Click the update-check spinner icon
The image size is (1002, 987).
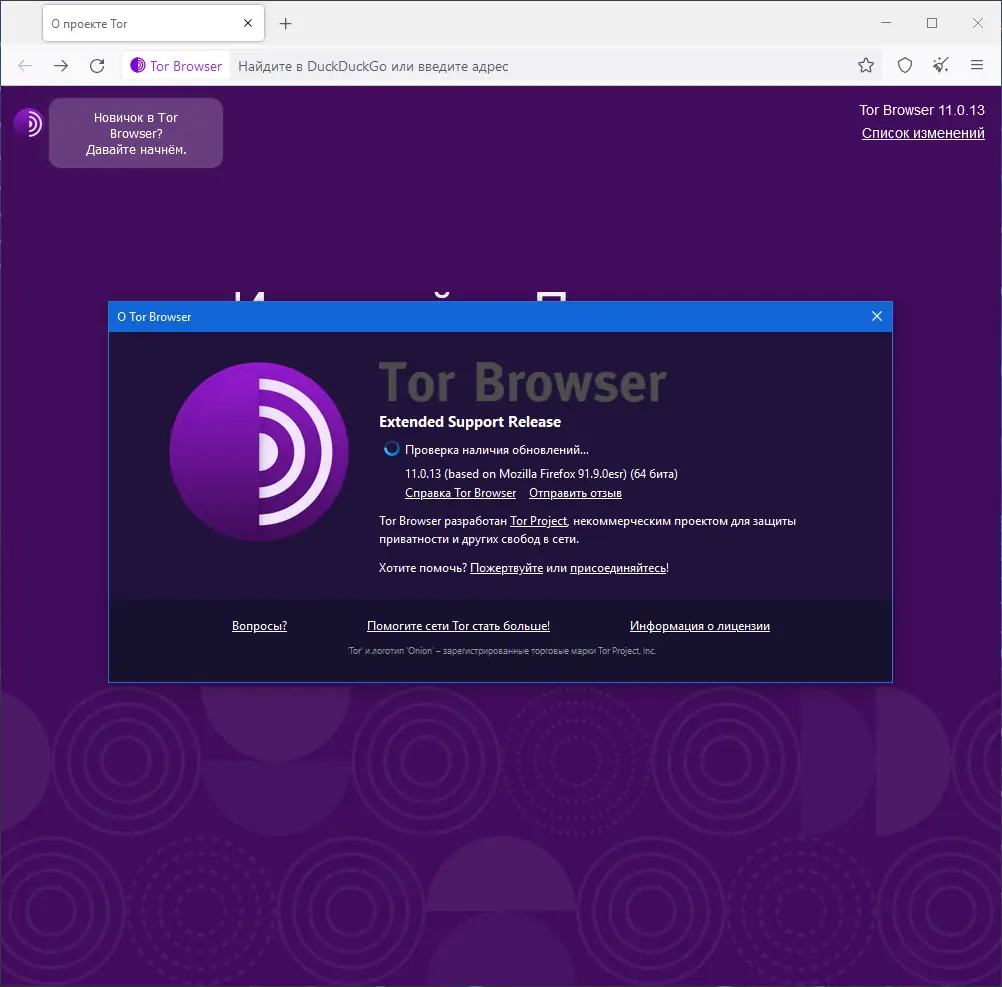(x=391, y=449)
